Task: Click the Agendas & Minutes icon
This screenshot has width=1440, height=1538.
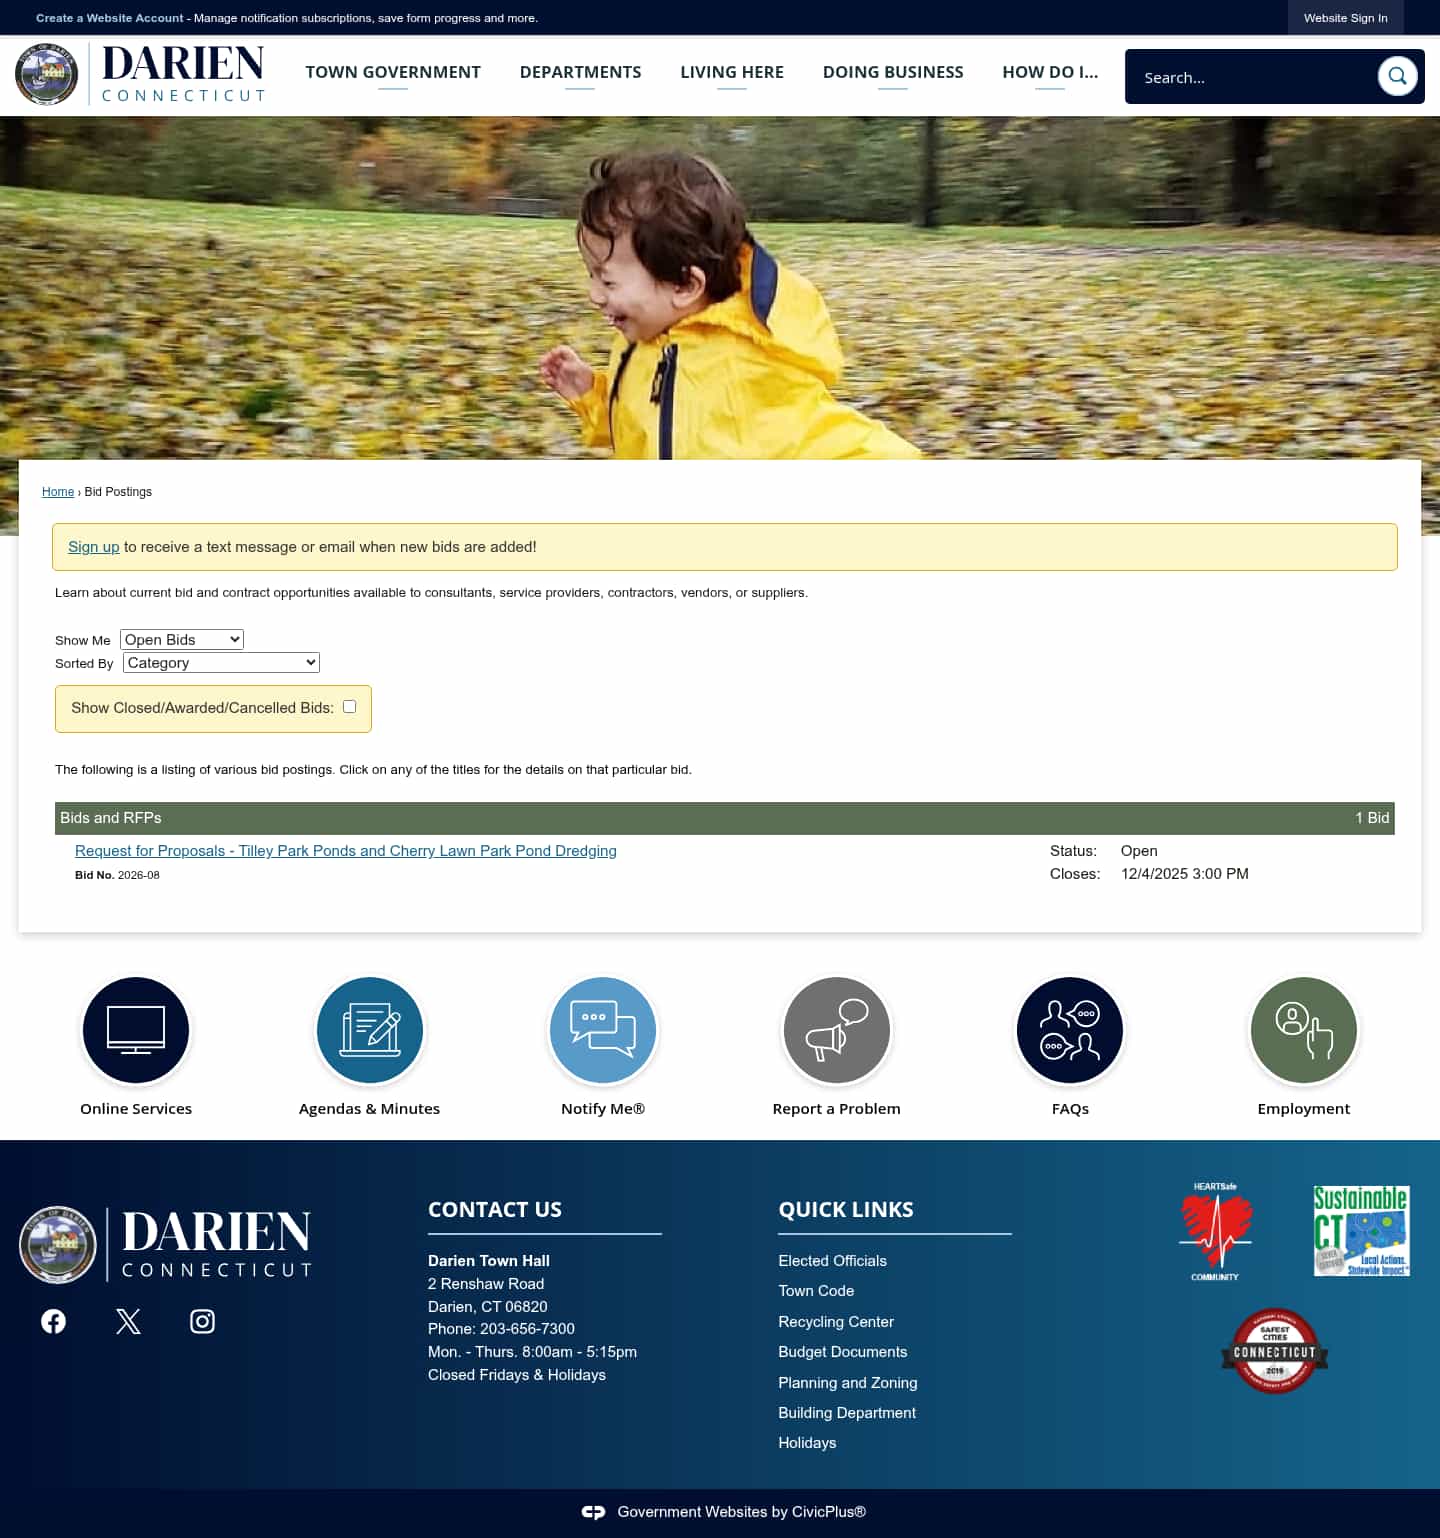Action: (369, 1030)
